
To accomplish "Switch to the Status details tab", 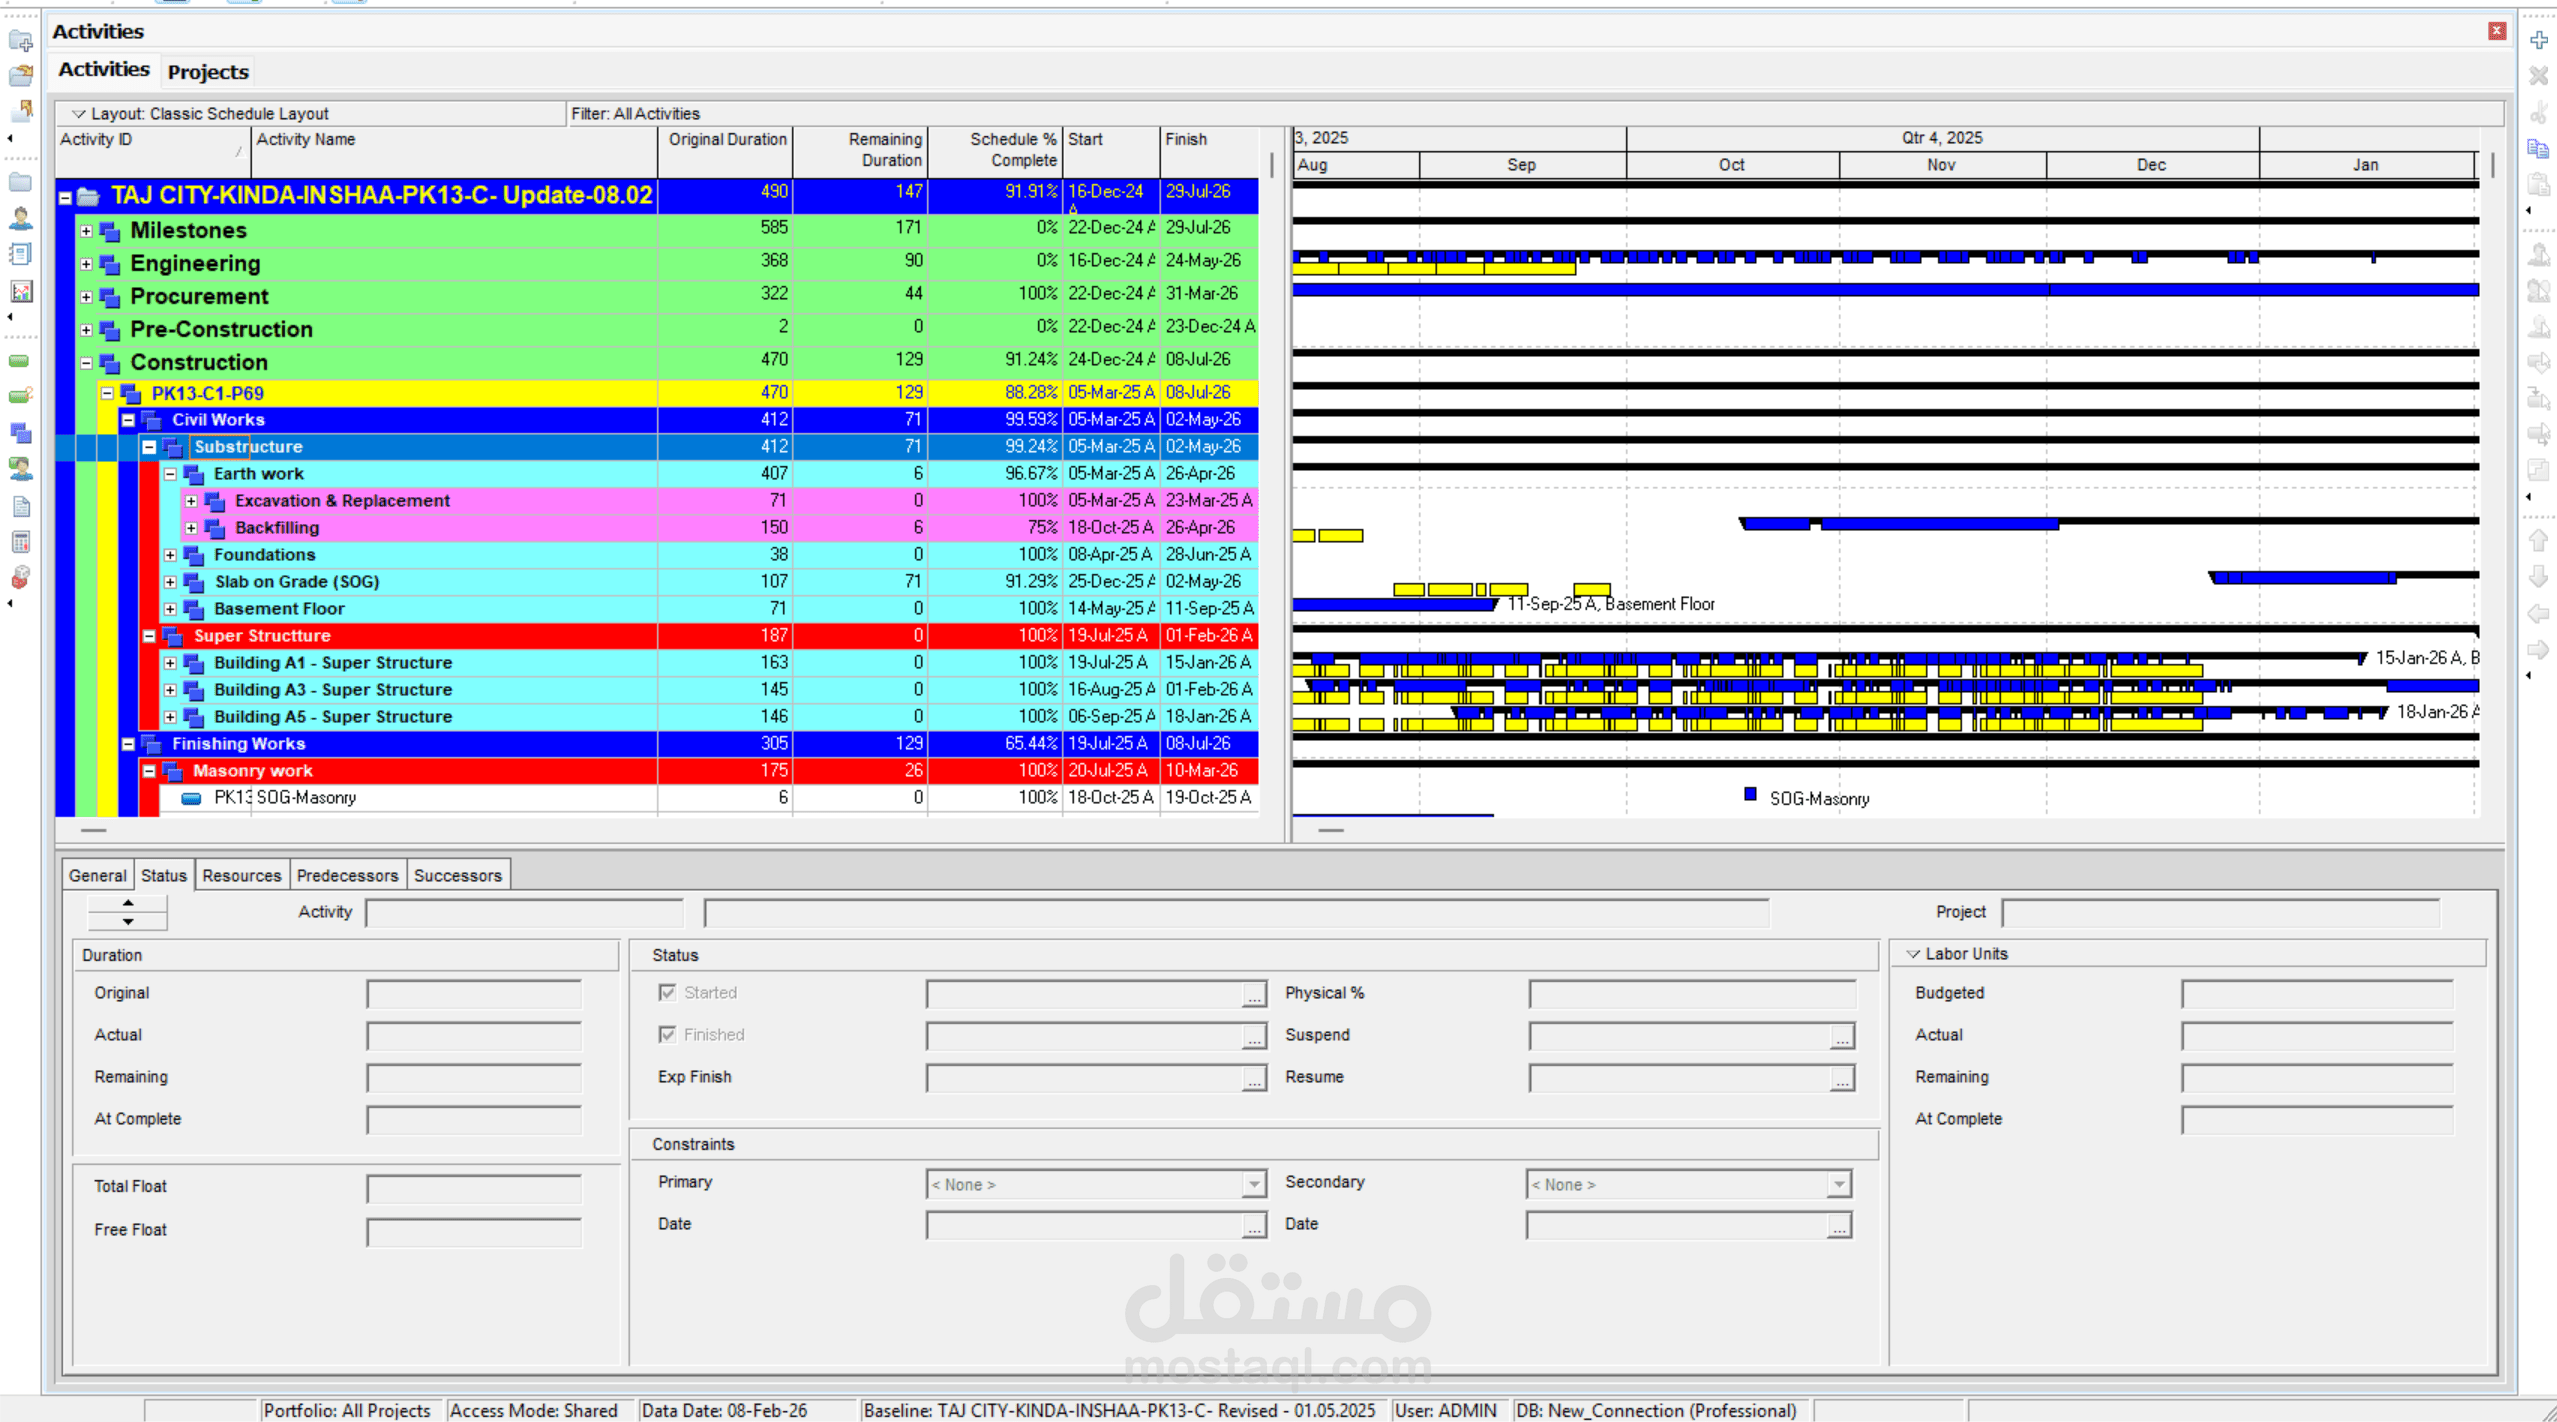I will click(x=164, y=875).
